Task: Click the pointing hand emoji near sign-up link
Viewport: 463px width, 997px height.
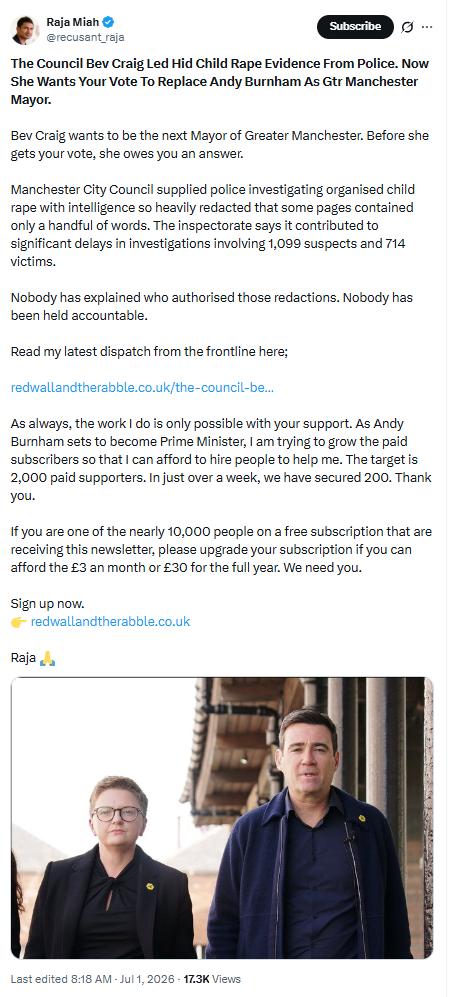Action: click(x=18, y=621)
